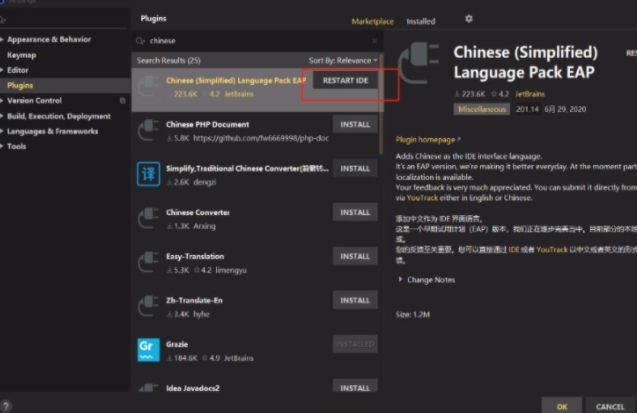Click the Miscellaneous category tag
The width and height of the screenshot is (637, 413).
click(x=482, y=109)
